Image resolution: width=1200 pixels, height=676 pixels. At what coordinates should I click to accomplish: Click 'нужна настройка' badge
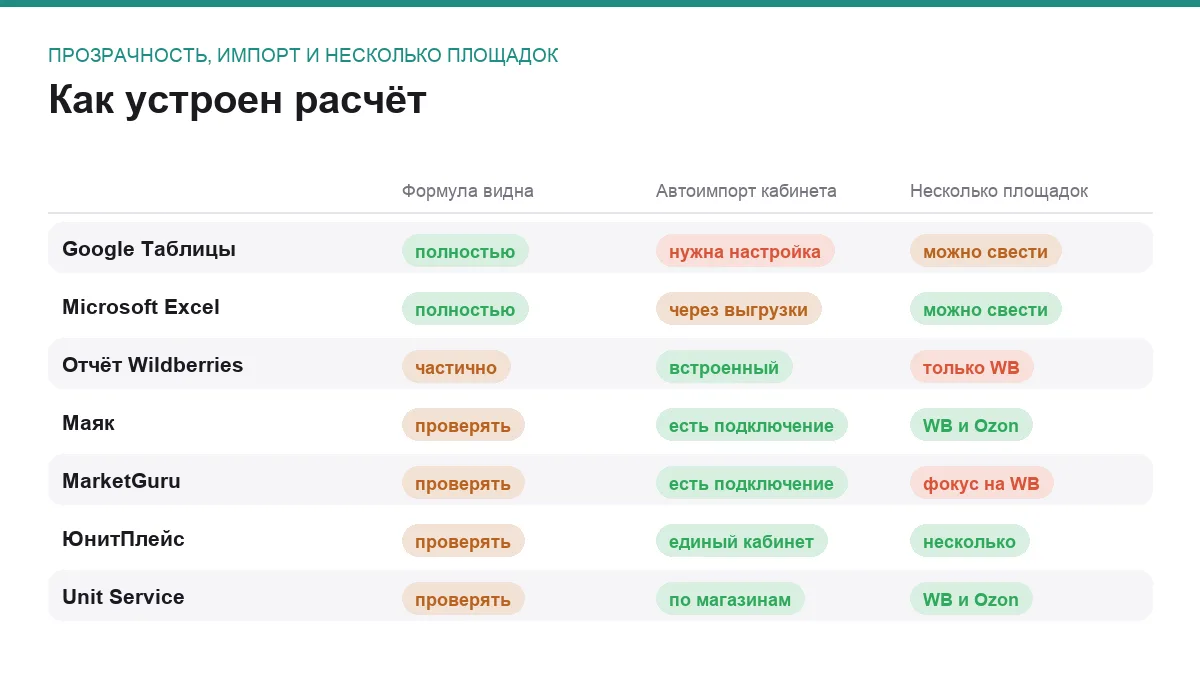745,251
